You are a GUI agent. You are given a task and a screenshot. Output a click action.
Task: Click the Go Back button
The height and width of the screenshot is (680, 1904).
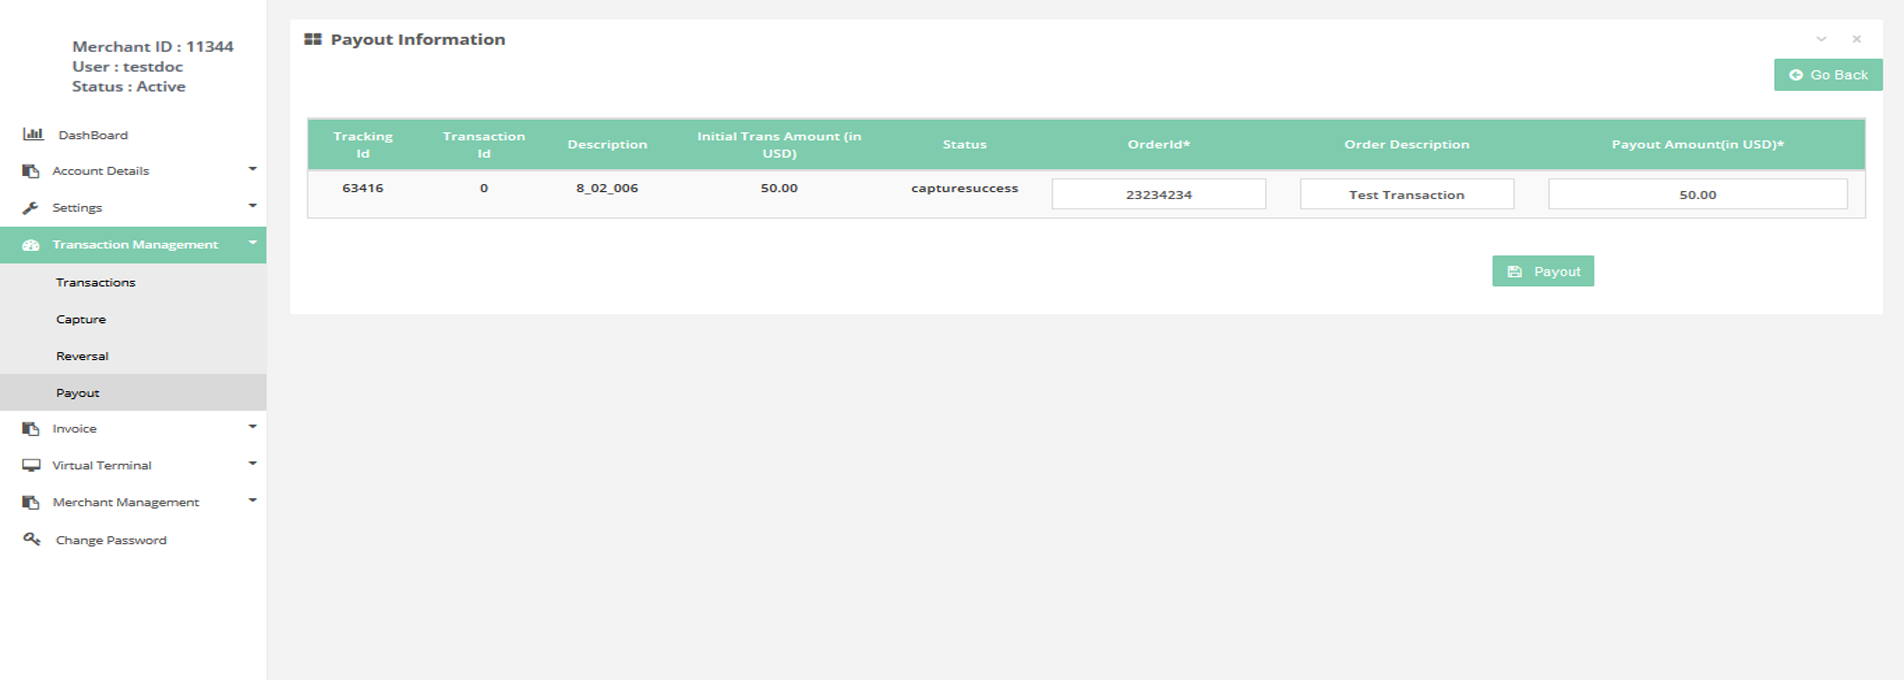coord(1828,75)
